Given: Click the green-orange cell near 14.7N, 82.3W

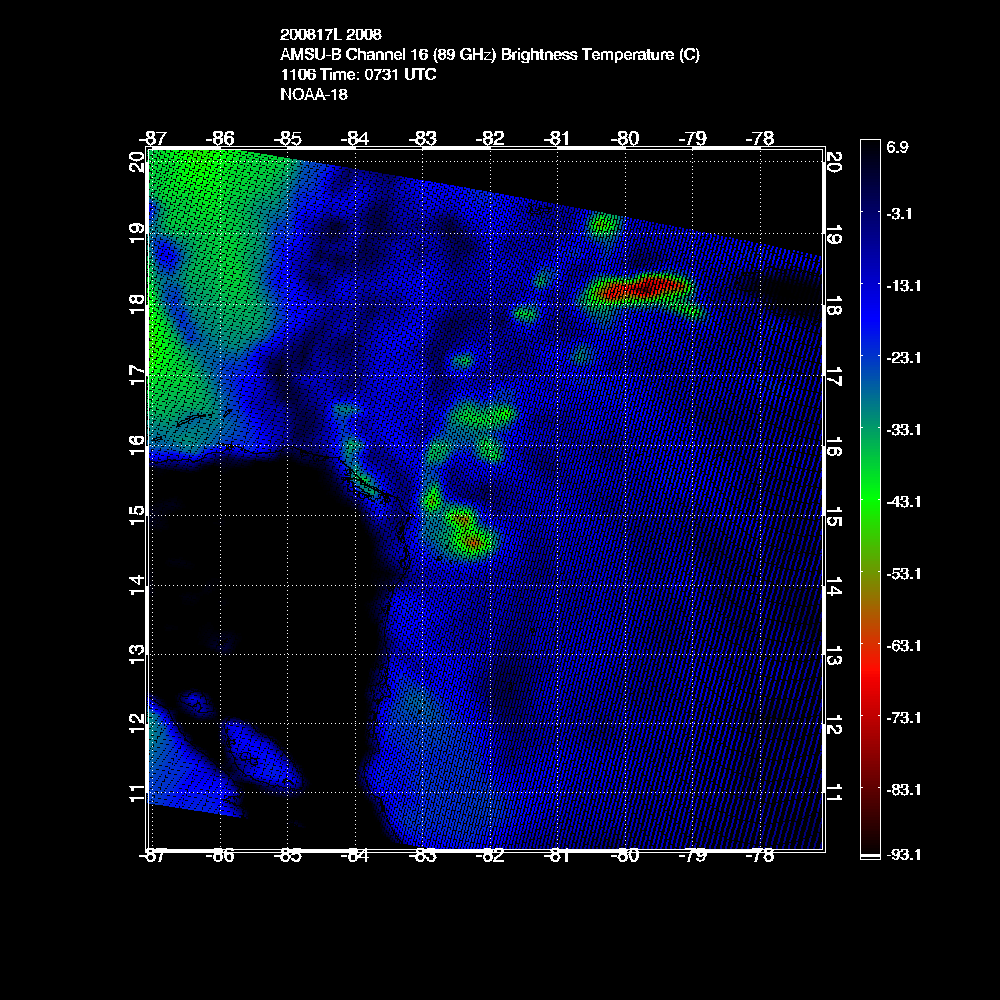Looking at the screenshot, I should click(469, 533).
